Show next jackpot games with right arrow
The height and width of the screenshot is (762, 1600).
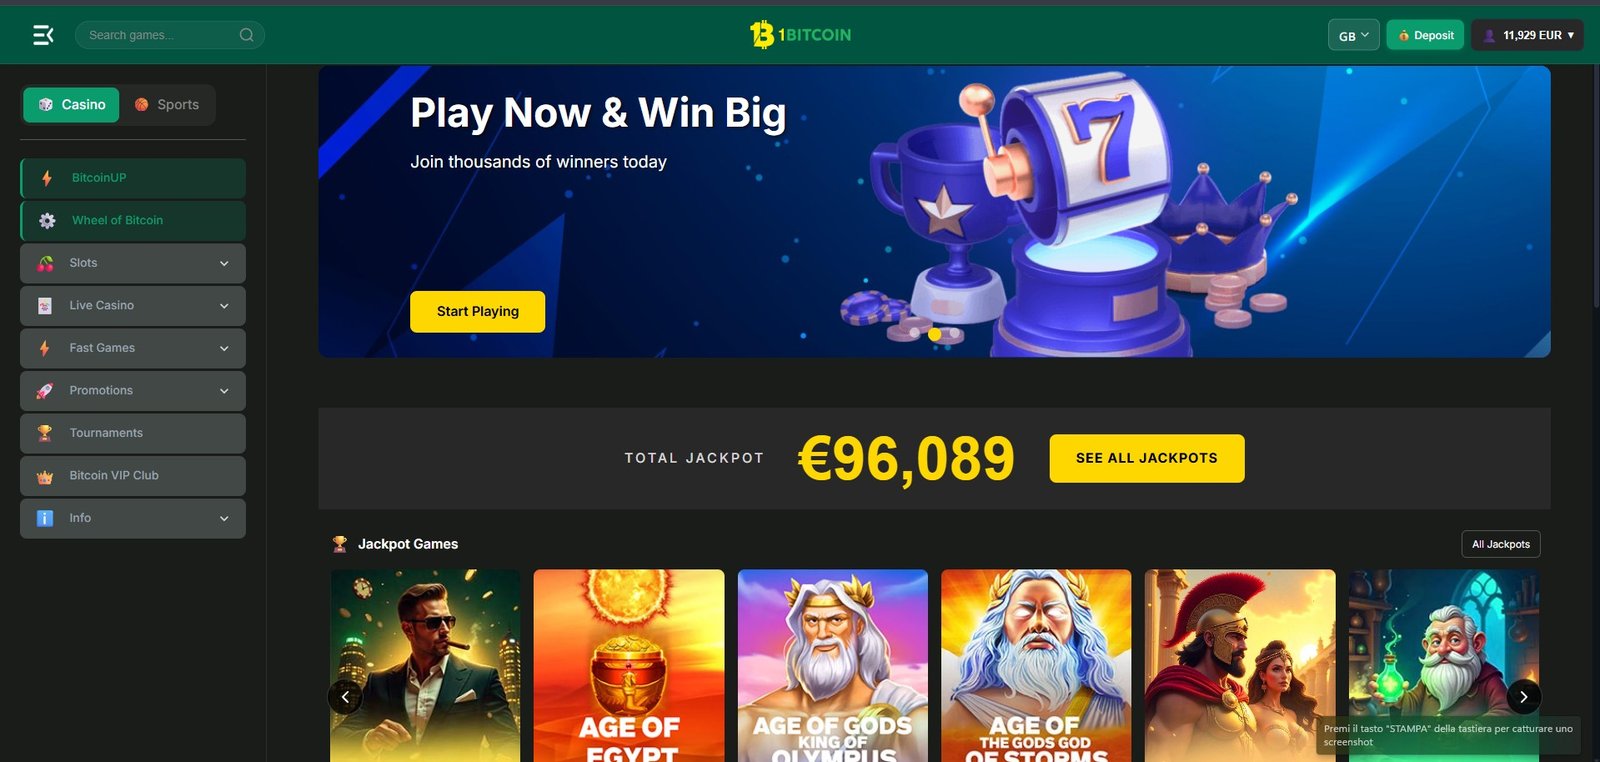click(1523, 697)
